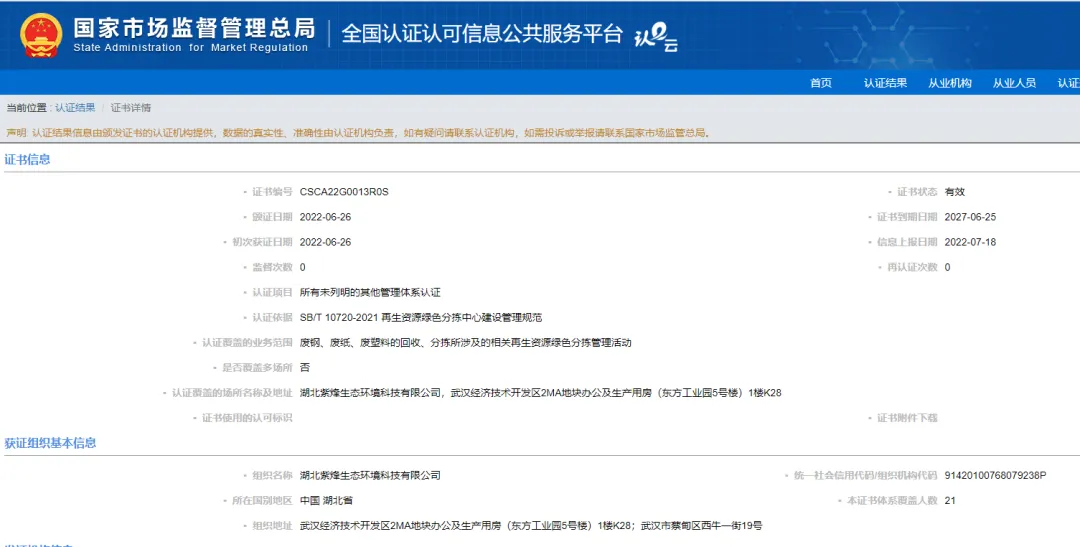Click the 国家市场监督管理总局 title
The image size is (1080, 547).
tap(194, 28)
